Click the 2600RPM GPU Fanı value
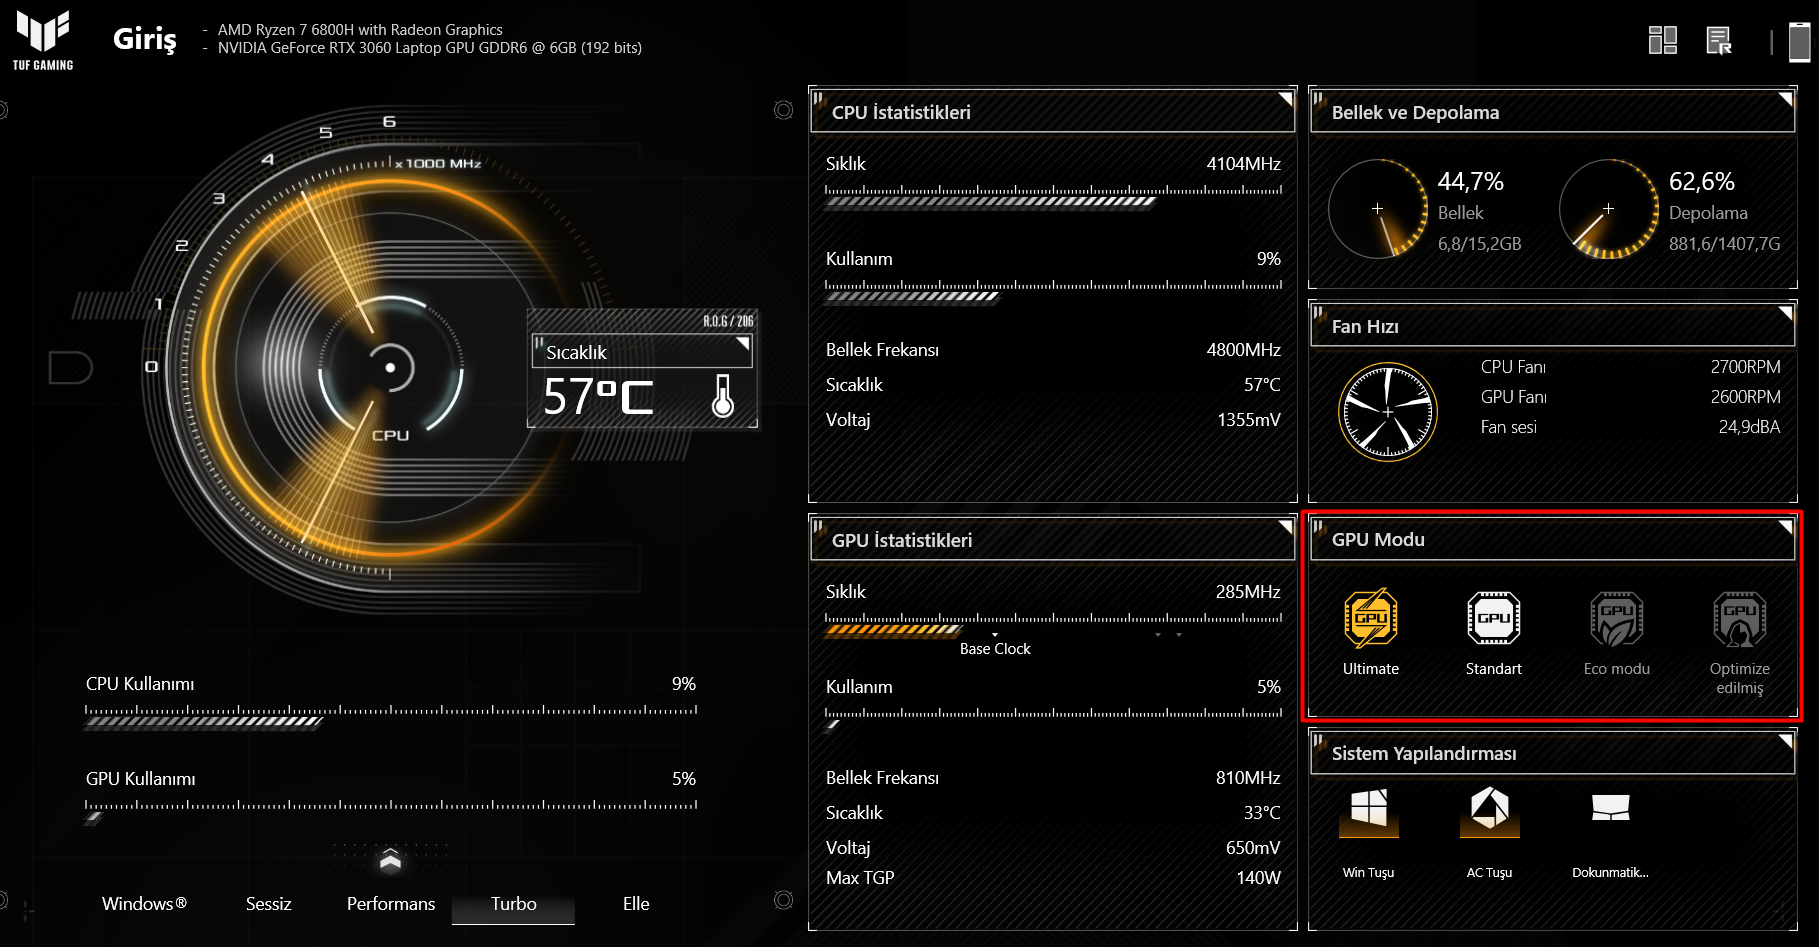1819x947 pixels. 1745,397
